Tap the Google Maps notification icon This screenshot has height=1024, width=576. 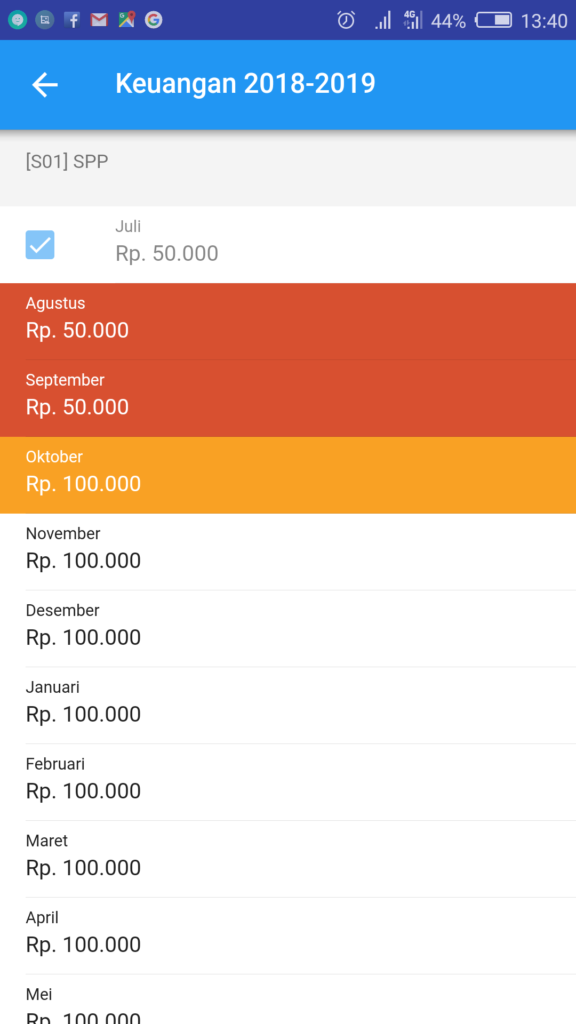[126, 20]
